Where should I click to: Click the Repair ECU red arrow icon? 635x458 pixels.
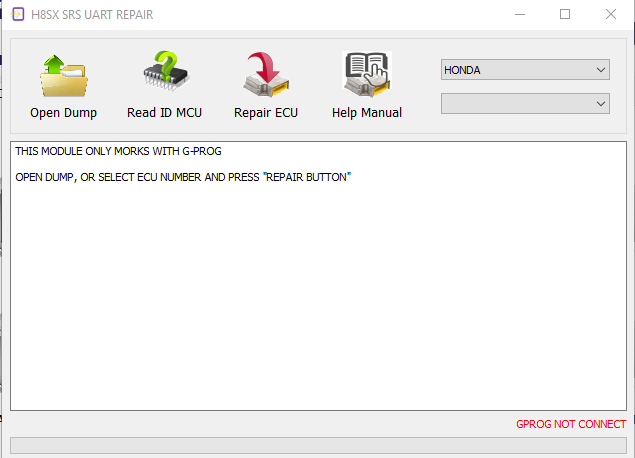pos(266,75)
